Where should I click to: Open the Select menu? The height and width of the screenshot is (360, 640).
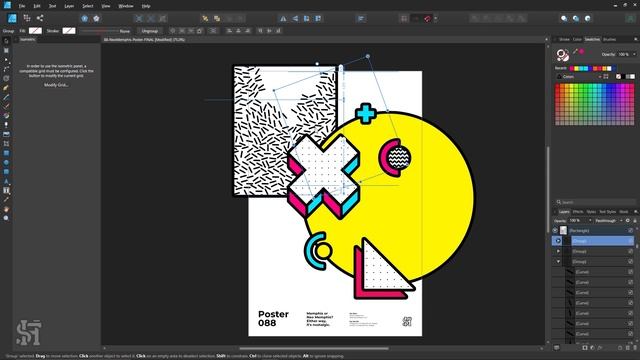click(x=88, y=6)
